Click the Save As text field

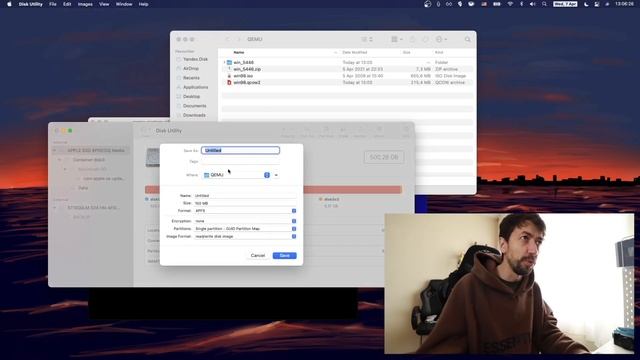tap(240, 150)
